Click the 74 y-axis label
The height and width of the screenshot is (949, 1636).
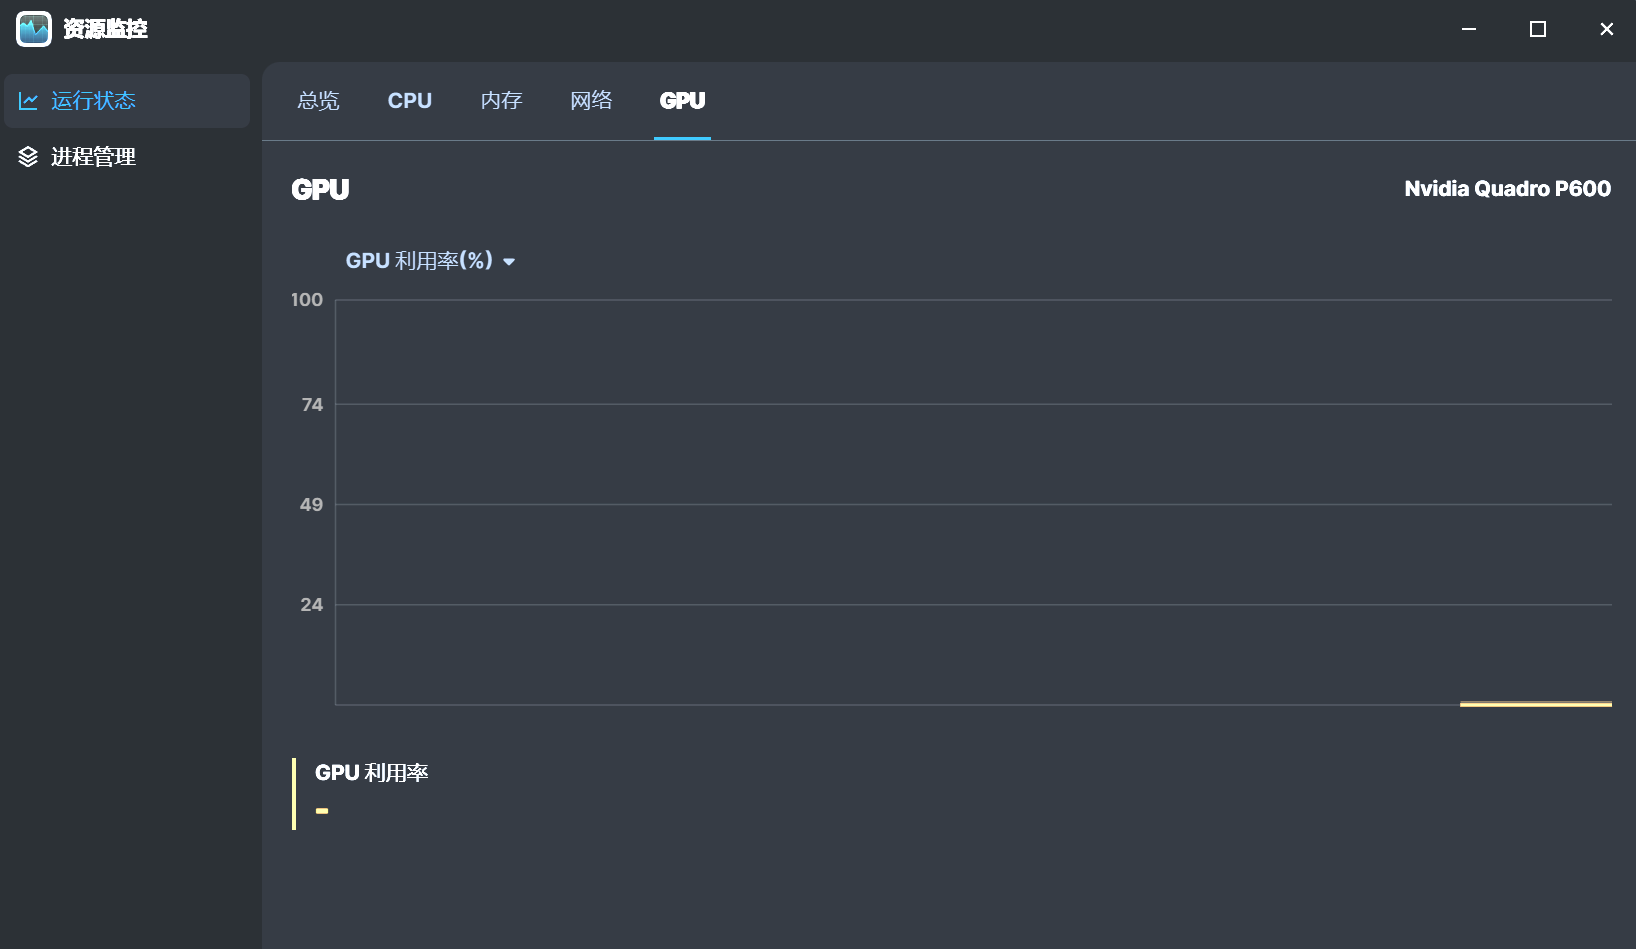[x=312, y=405]
